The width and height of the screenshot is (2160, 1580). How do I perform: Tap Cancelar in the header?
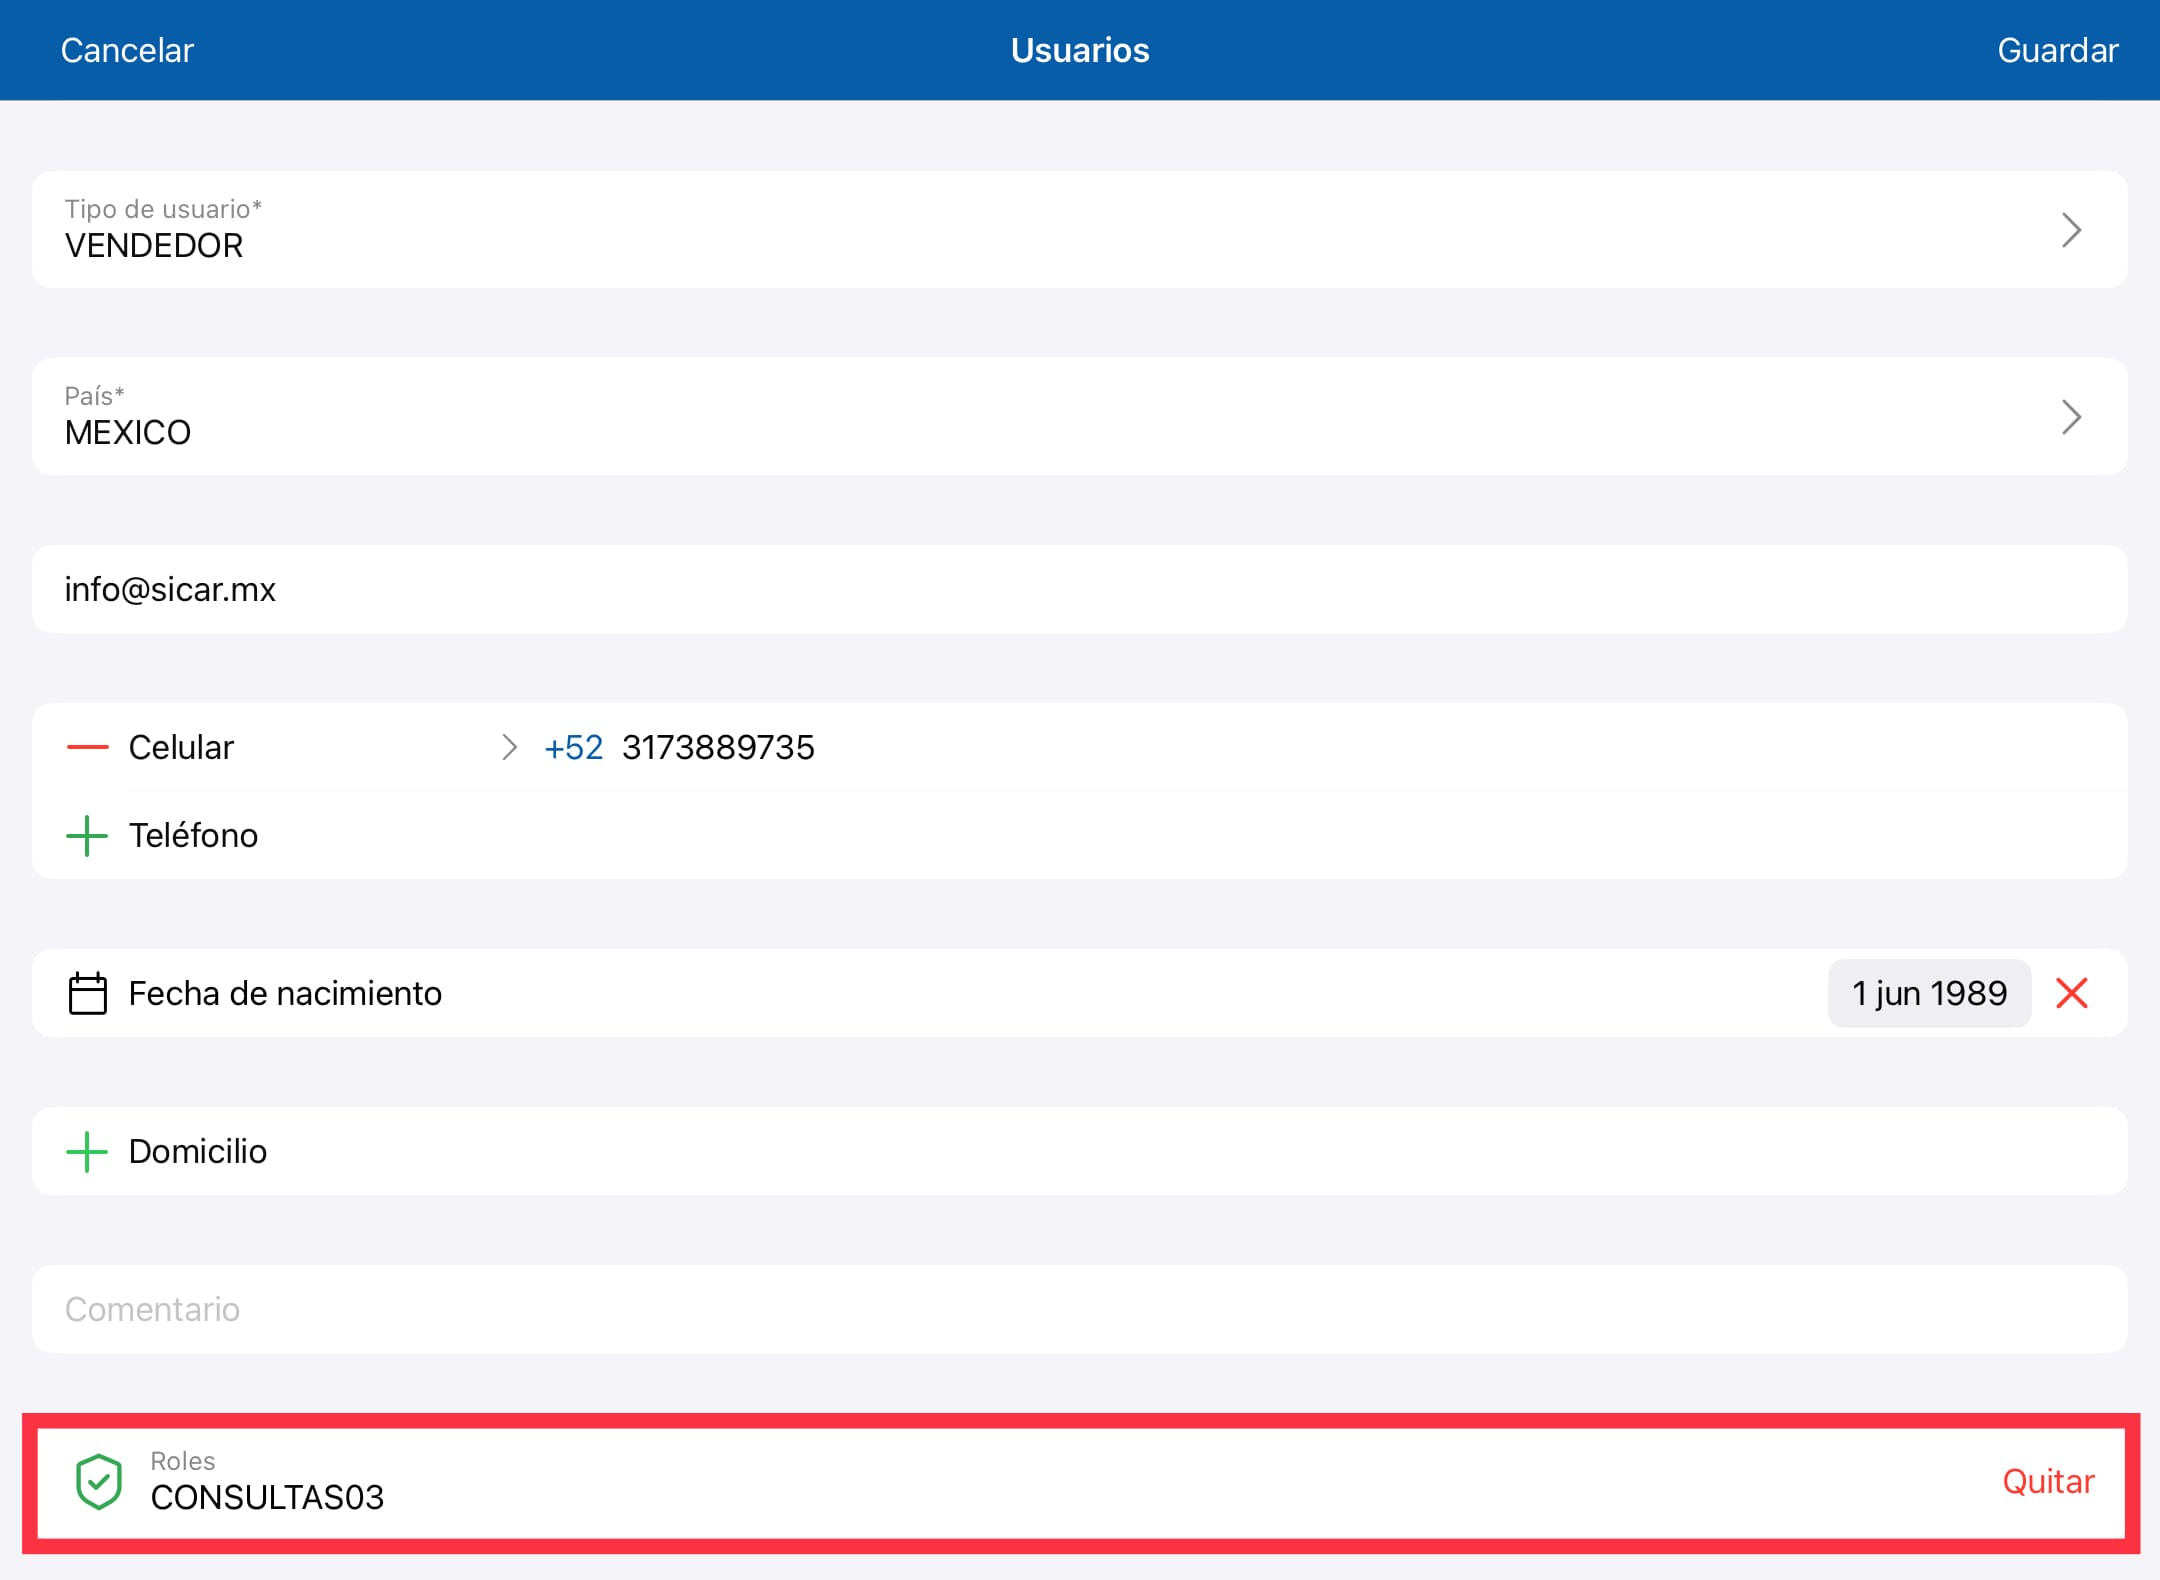pyautogui.click(x=127, y=50)
